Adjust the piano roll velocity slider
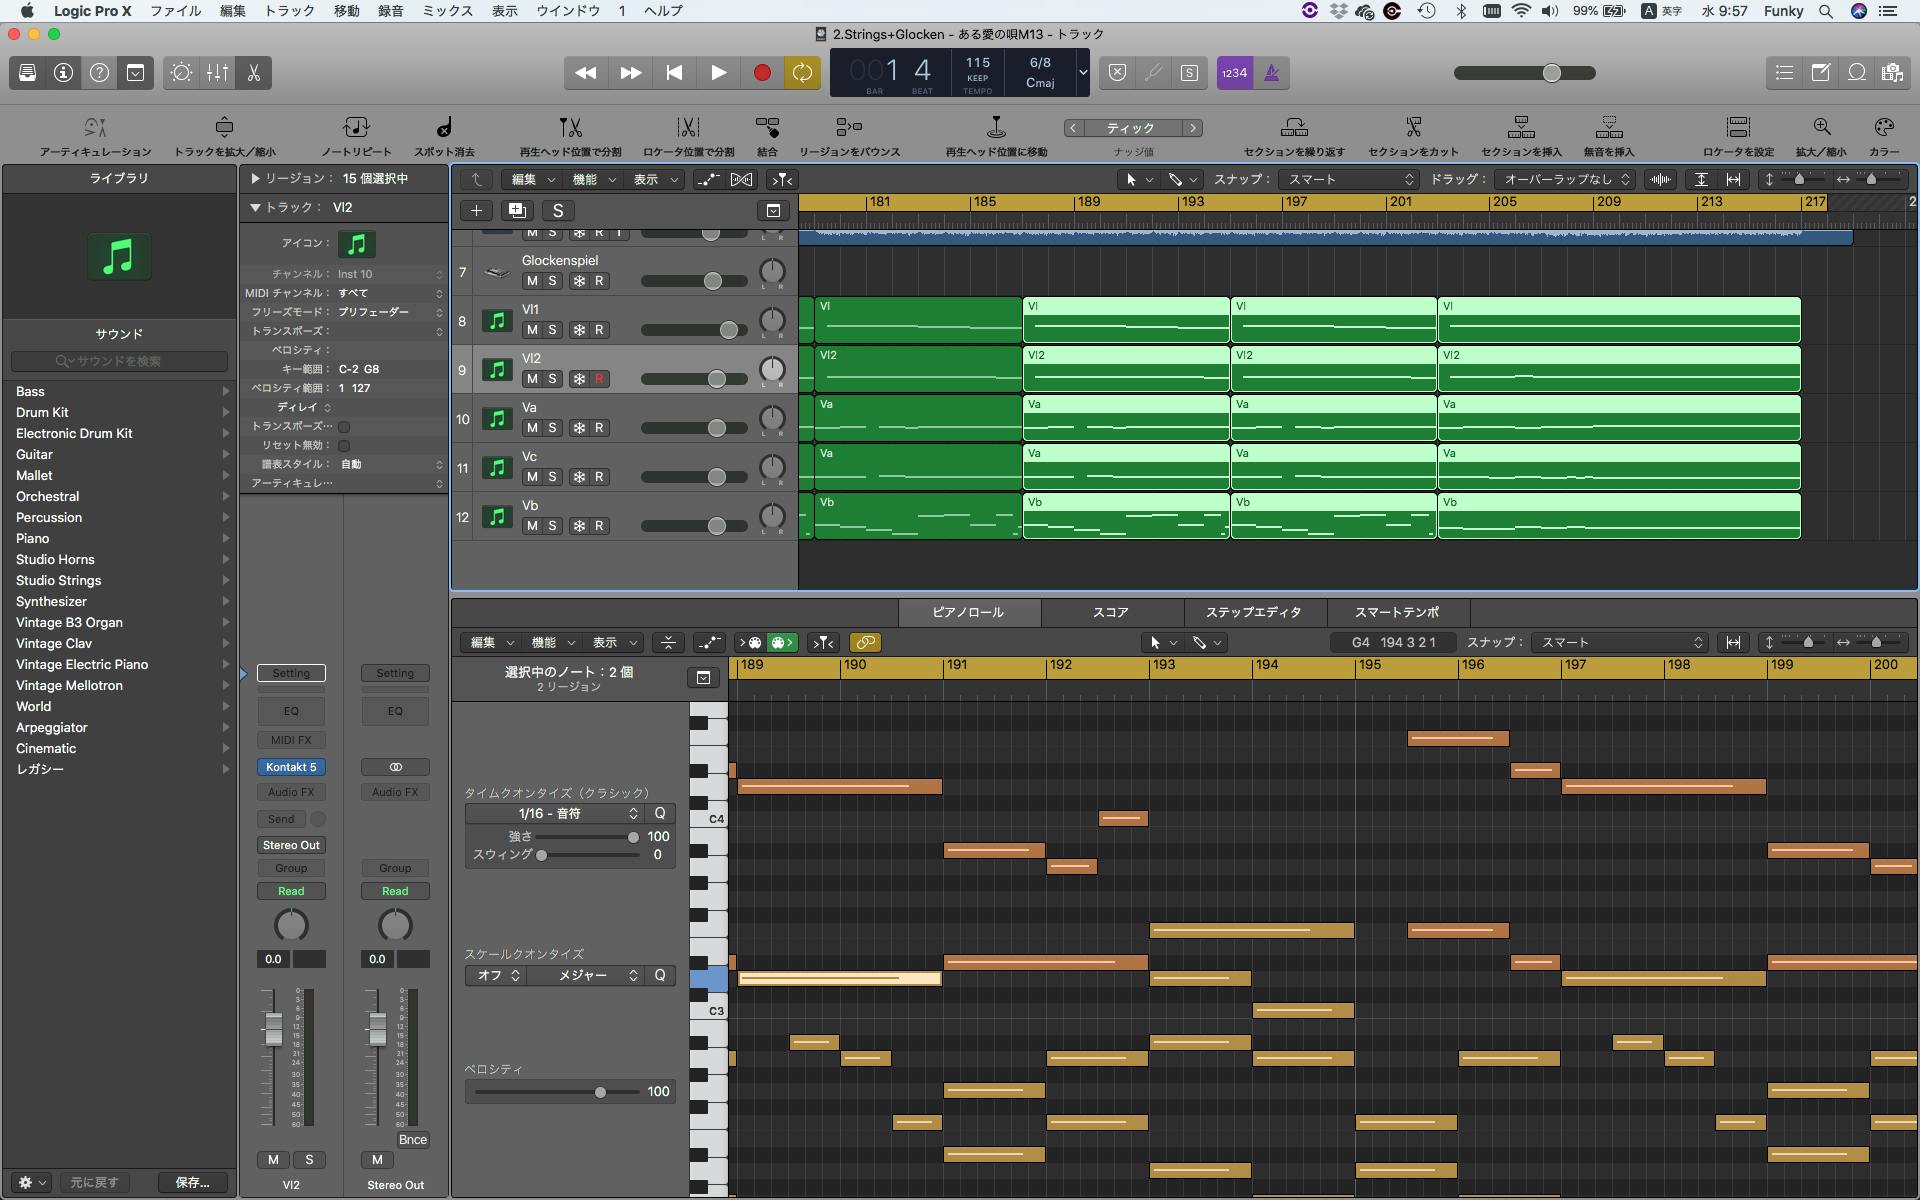This screenshot has width=1920, height=1200. [600, 1092]
